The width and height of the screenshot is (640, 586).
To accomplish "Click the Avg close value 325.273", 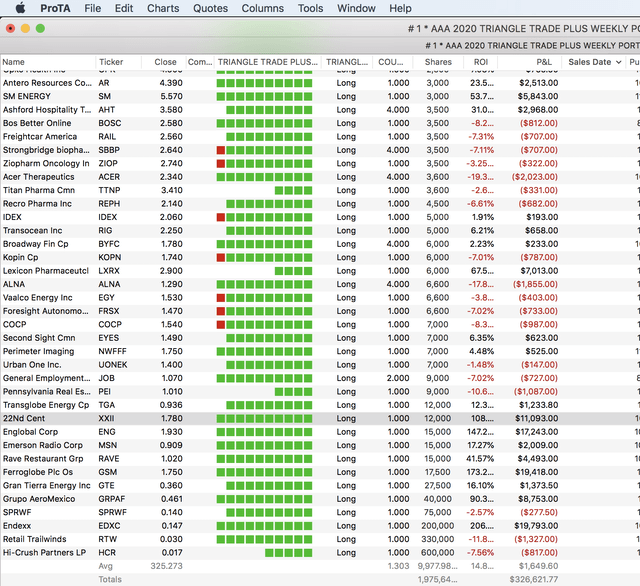I will click(x=166, y=566).
